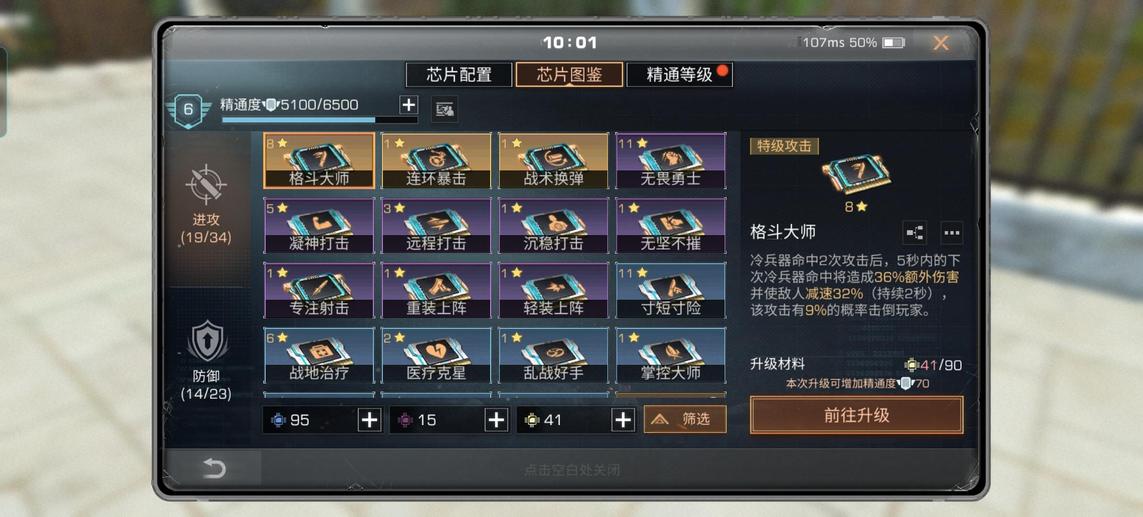The image size is (1143, 517).
Task: Select the 连环暴击 chip card
Action: 436,161
